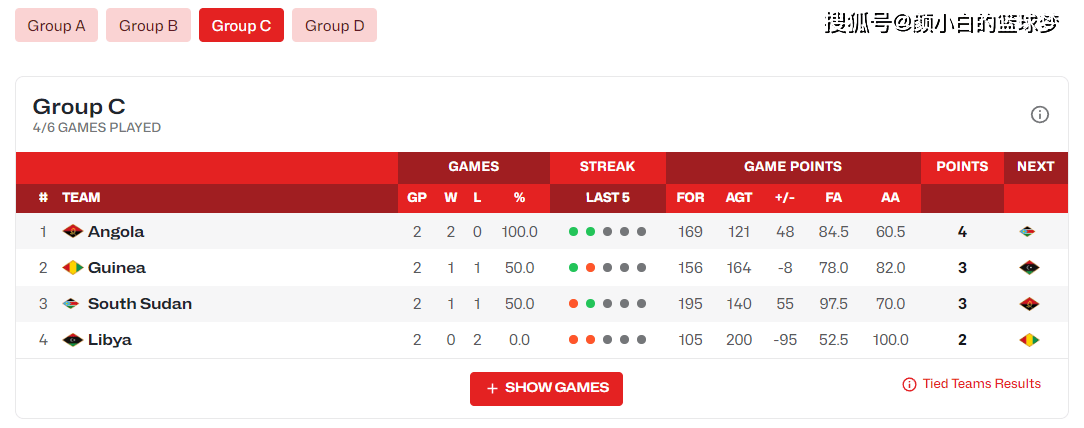
Task: Click Angola's next opponent flag icon
Action: pyautogui.click(x=1028, y=232)
